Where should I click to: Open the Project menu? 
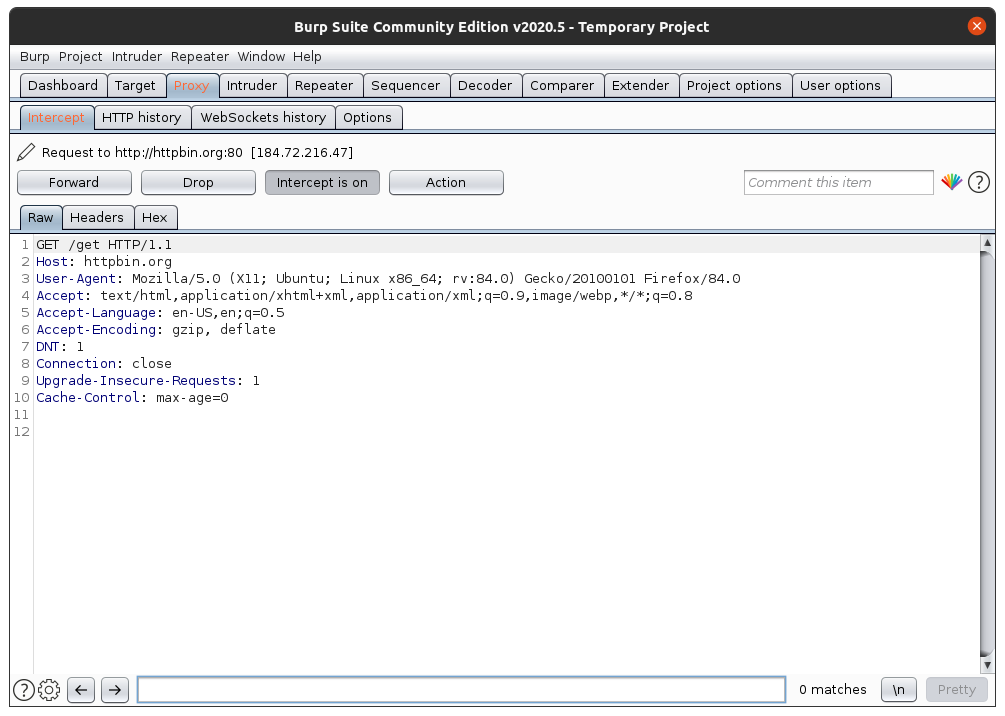pos(81,57)
